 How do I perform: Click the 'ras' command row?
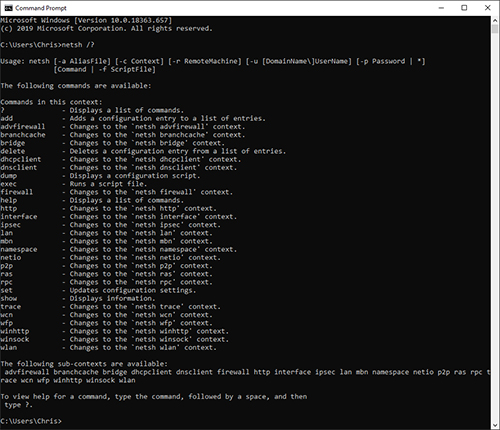click(x=107, y=274)
